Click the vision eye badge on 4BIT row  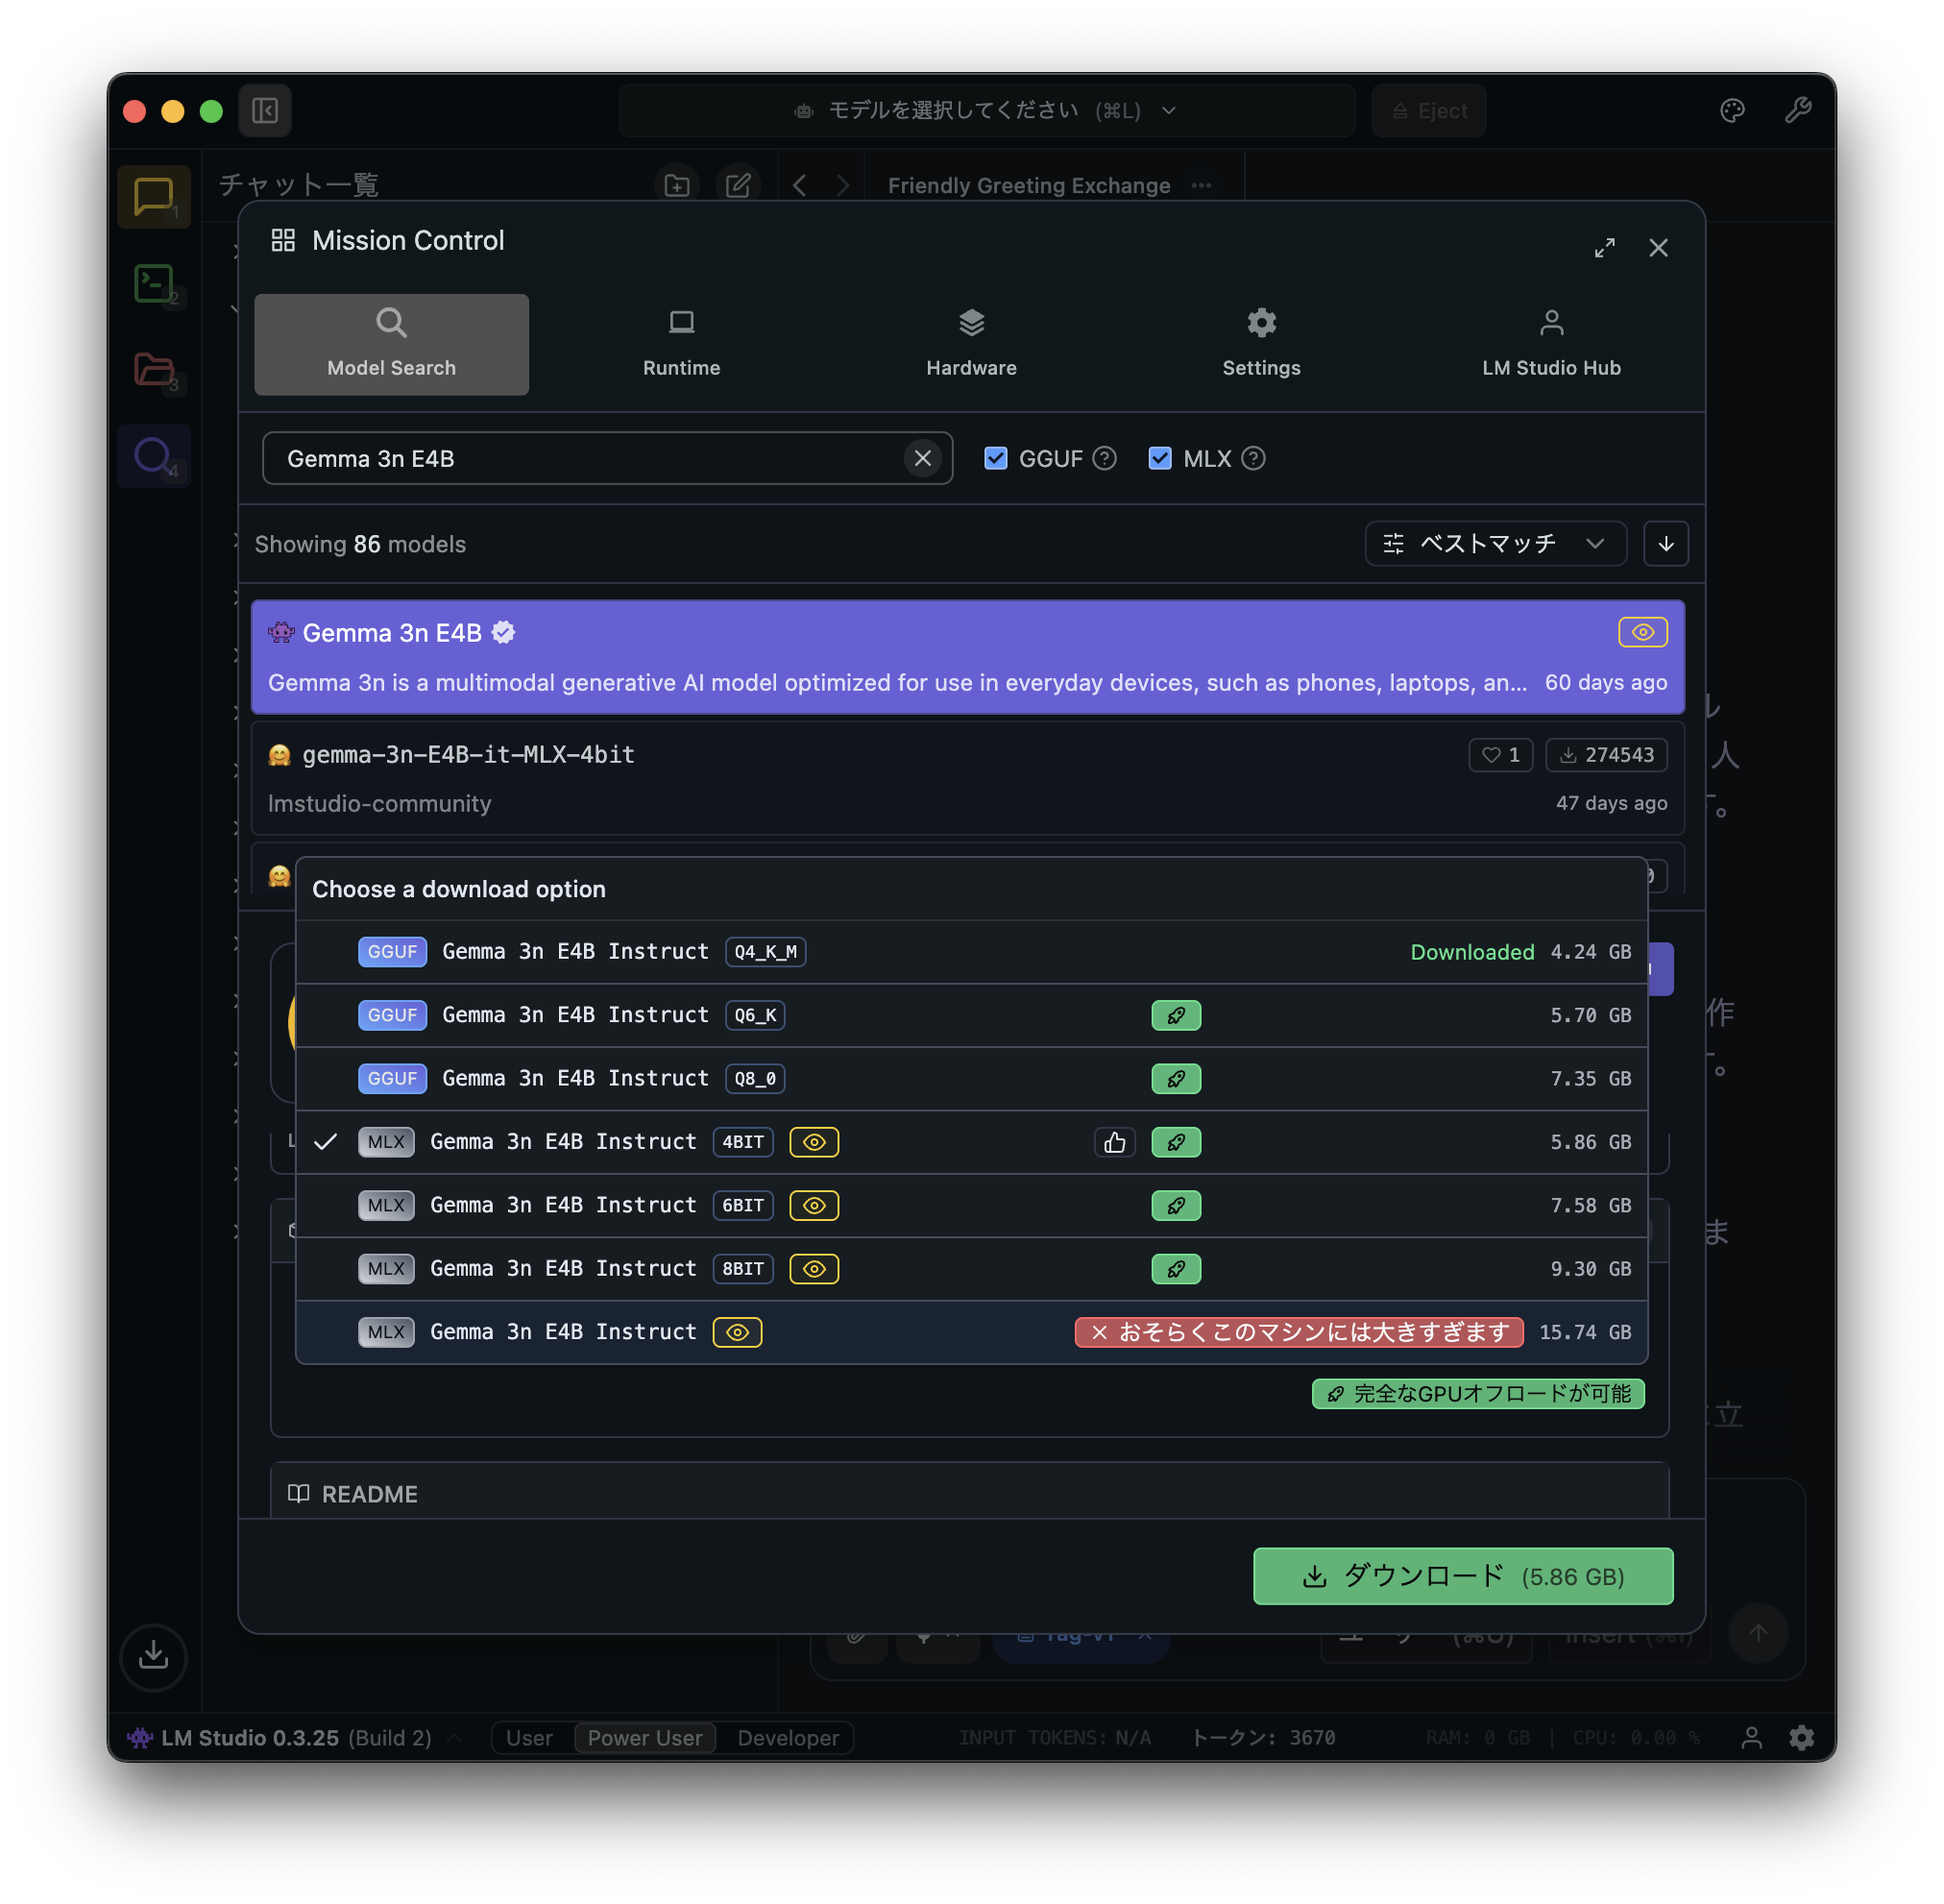click(x=814, y=1142)
